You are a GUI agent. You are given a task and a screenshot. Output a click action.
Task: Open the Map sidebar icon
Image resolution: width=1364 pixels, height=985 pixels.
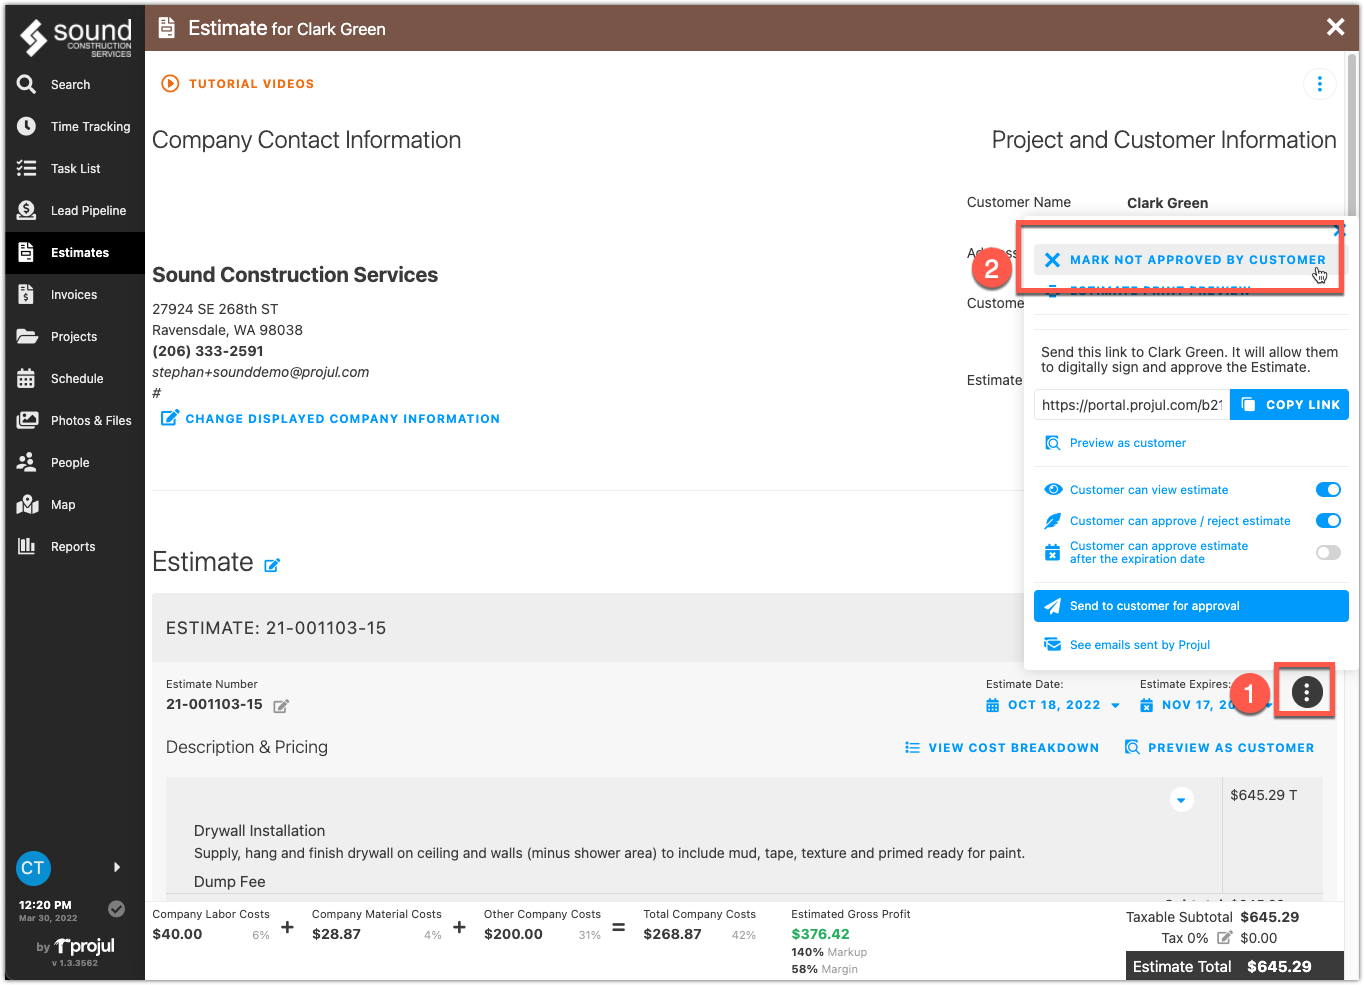pos(27,504)
